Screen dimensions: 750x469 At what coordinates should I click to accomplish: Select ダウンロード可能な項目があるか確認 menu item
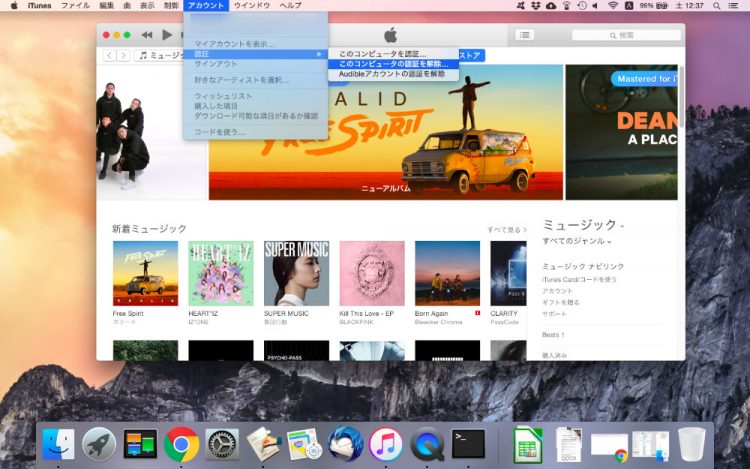255,116
